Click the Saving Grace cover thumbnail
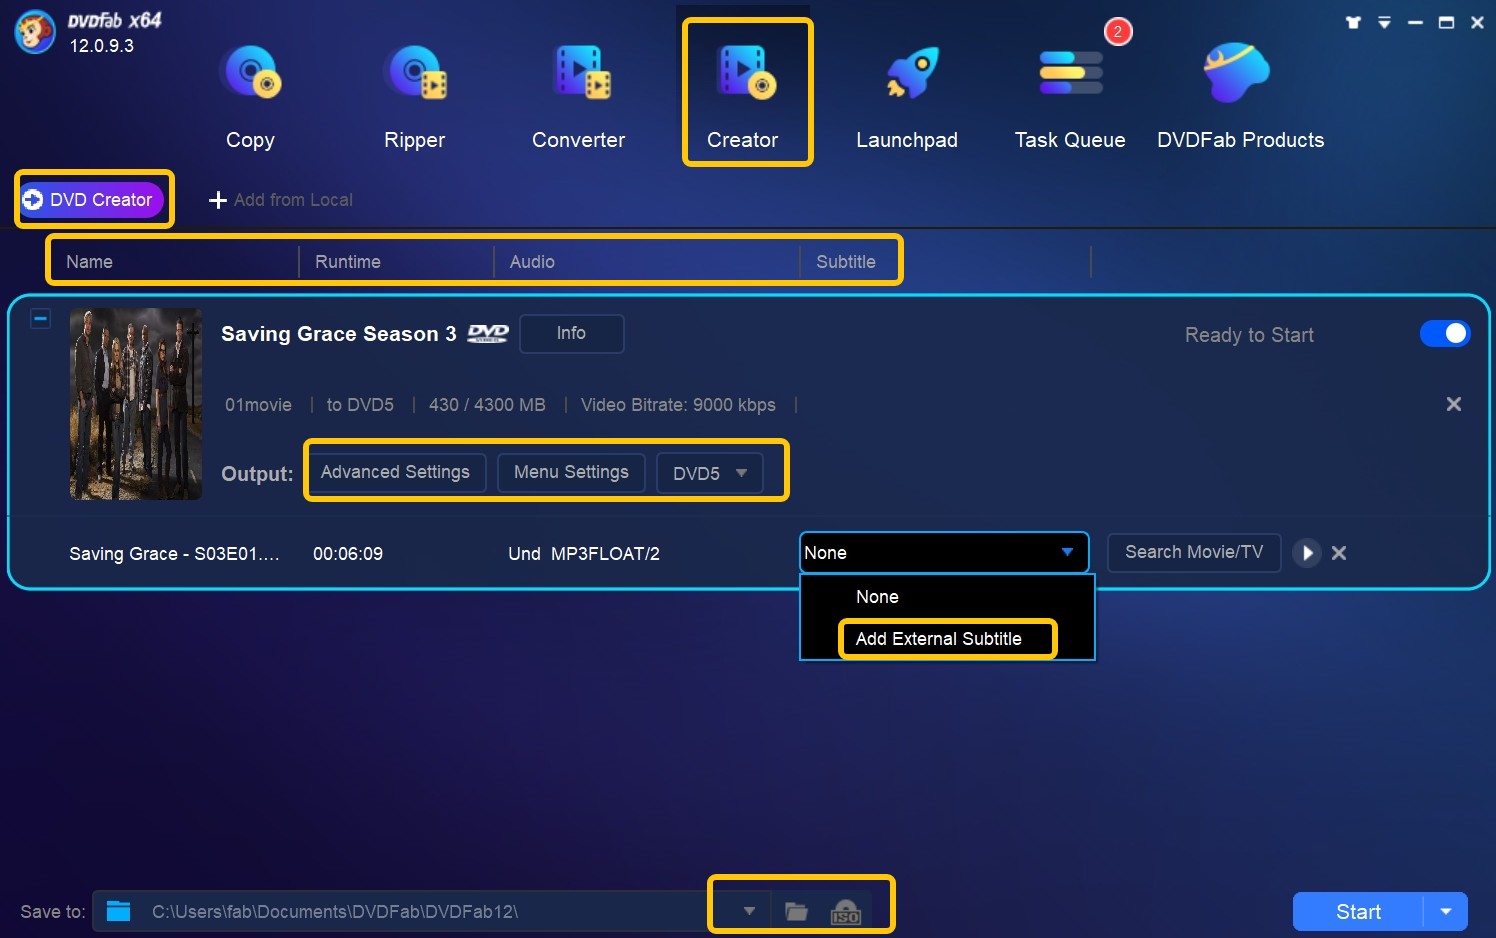 tap(136, 404)
